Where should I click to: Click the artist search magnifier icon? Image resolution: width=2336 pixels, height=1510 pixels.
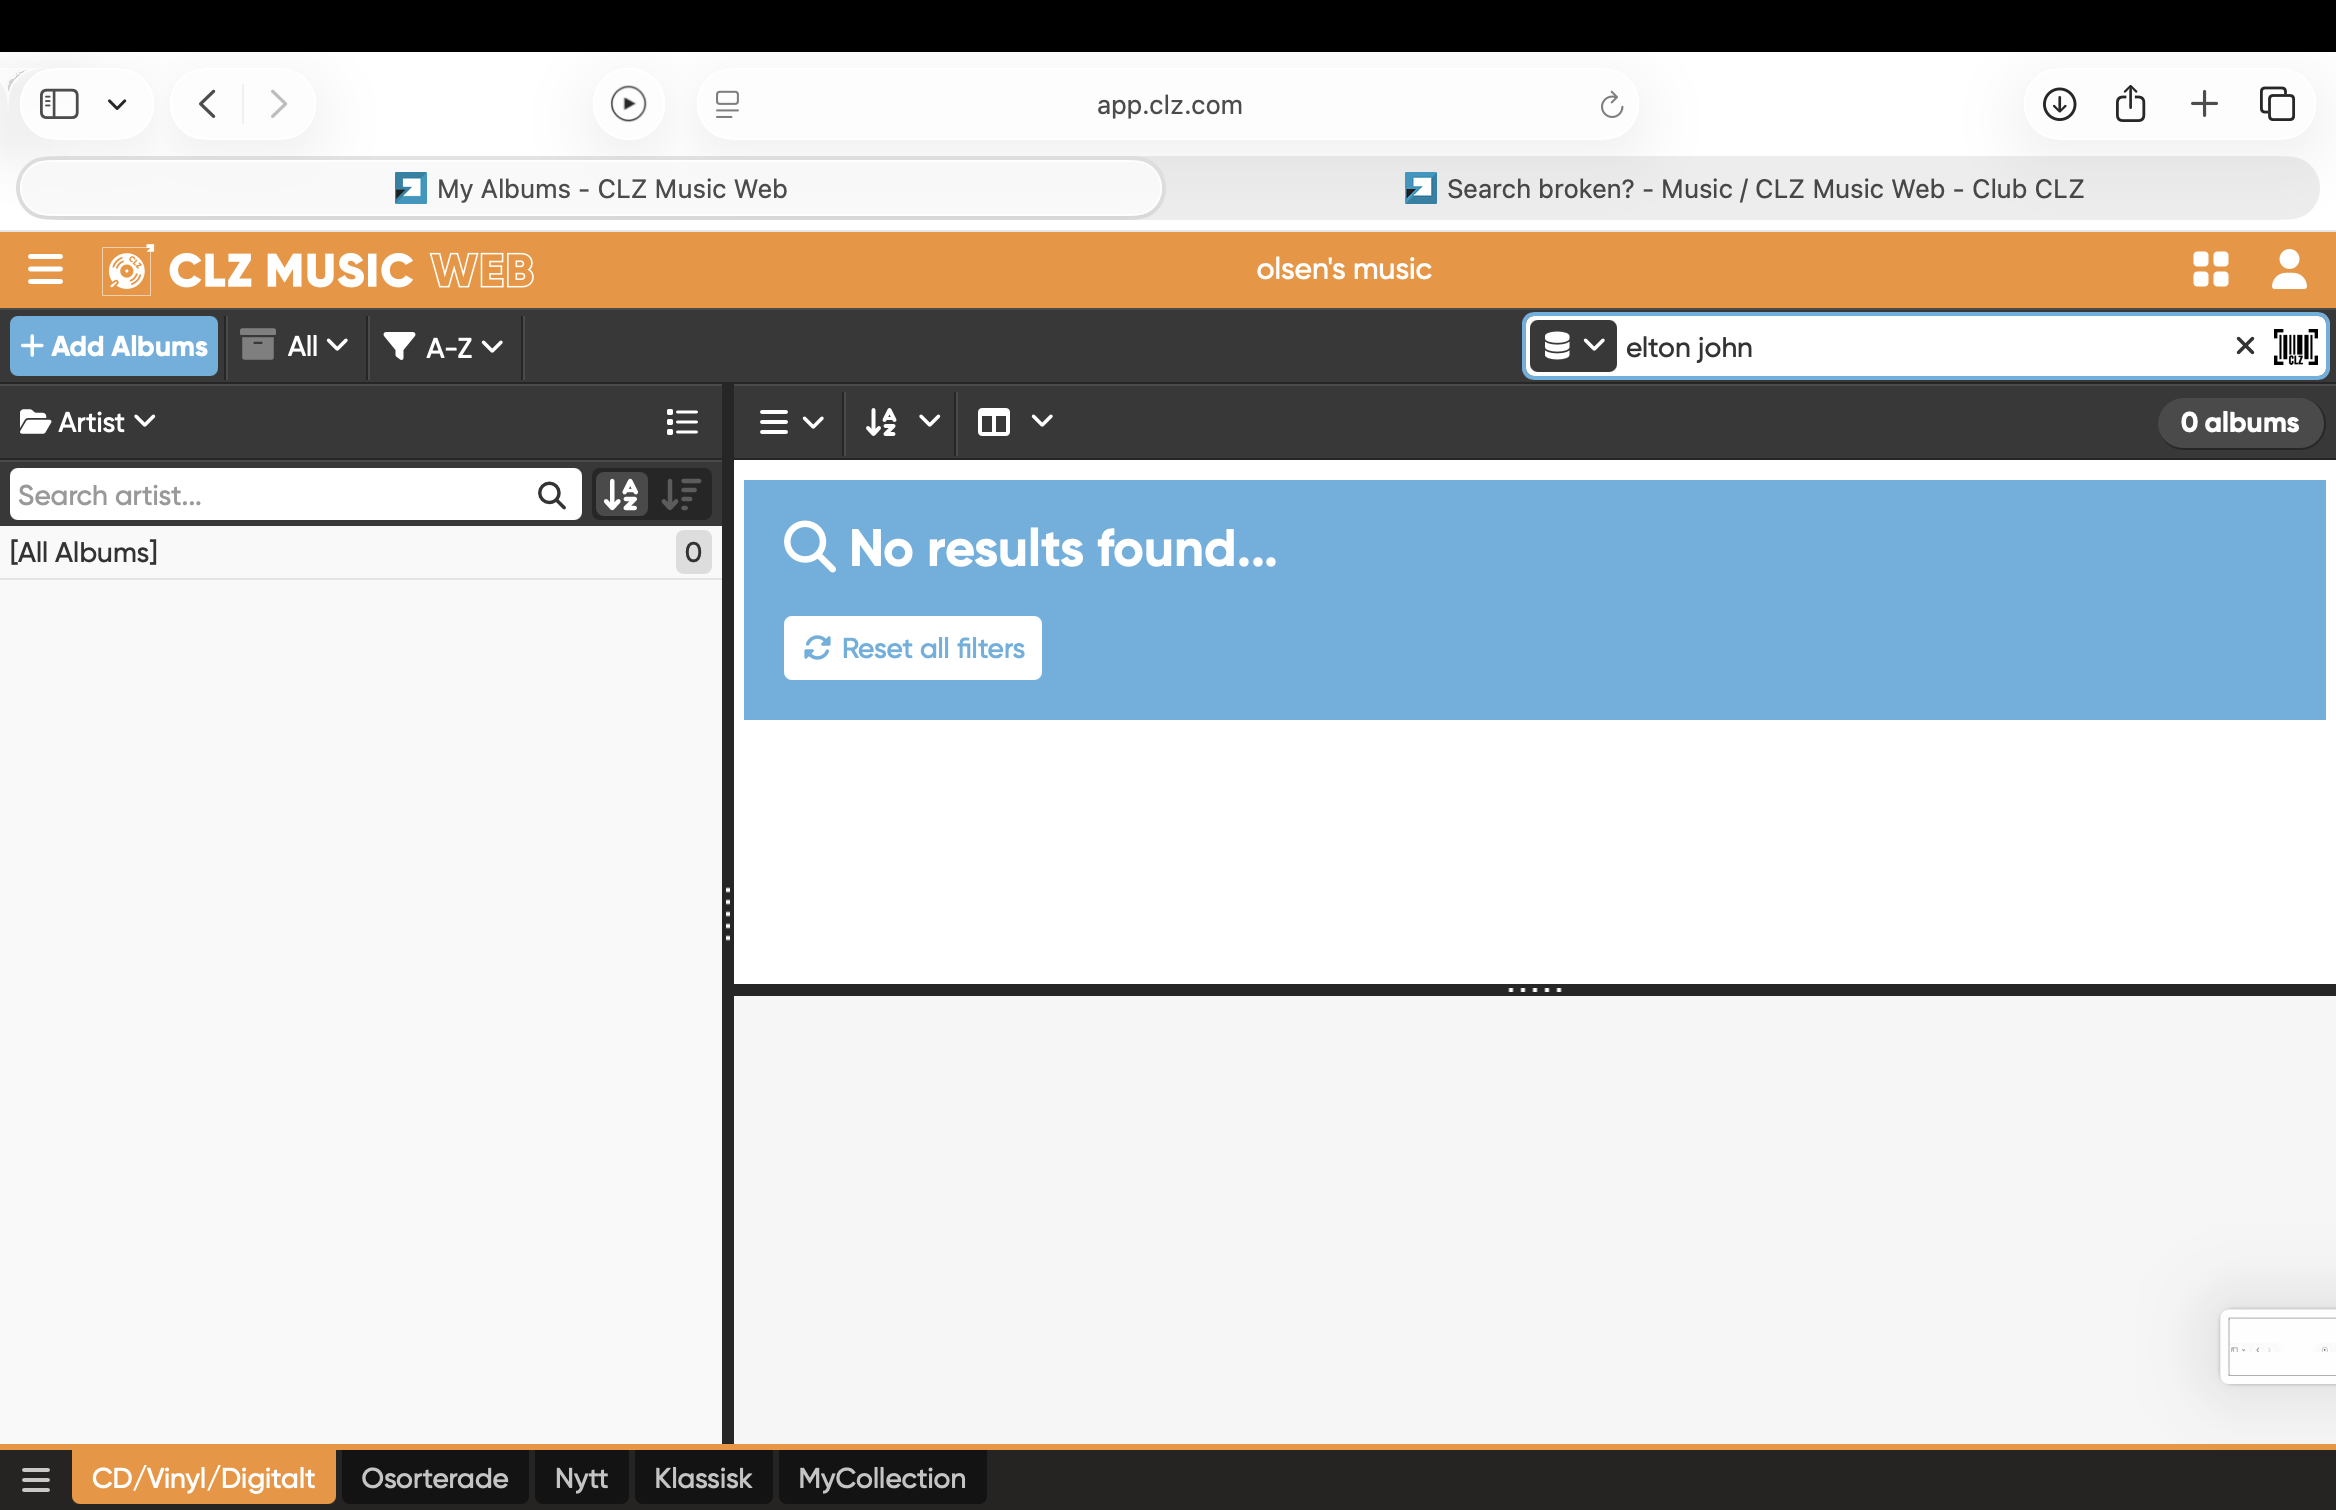[x=551, y=495]
